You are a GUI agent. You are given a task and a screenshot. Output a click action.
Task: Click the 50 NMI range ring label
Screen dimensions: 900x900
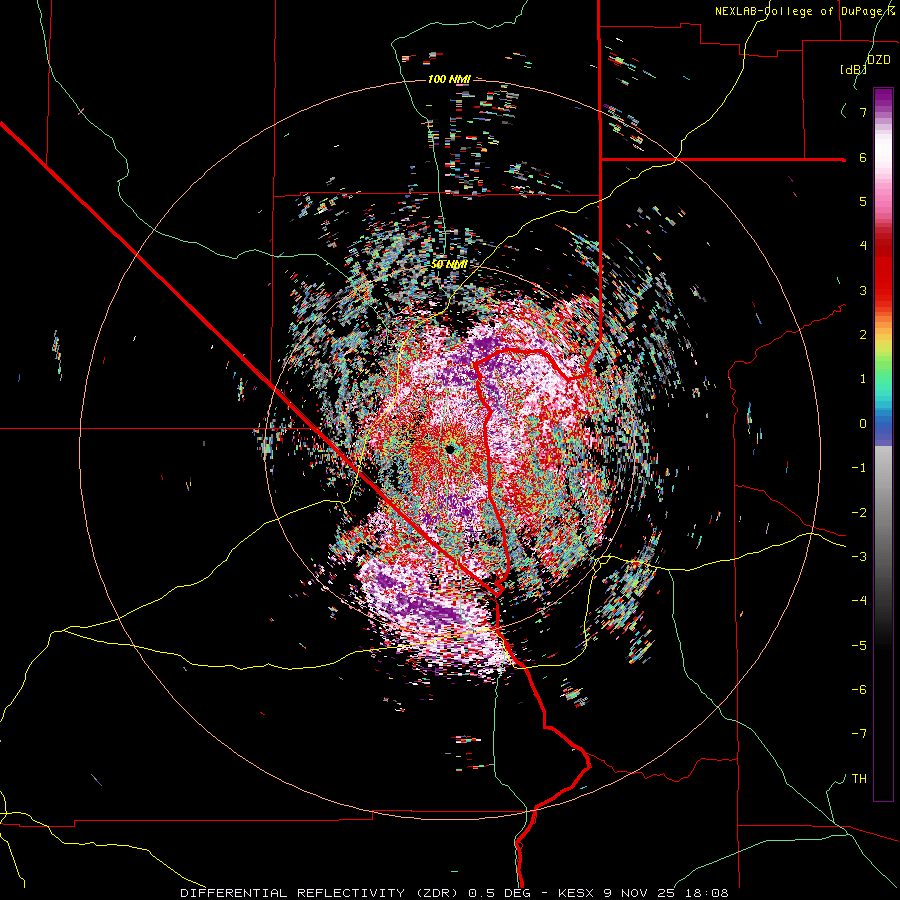(x=449, y=265)
